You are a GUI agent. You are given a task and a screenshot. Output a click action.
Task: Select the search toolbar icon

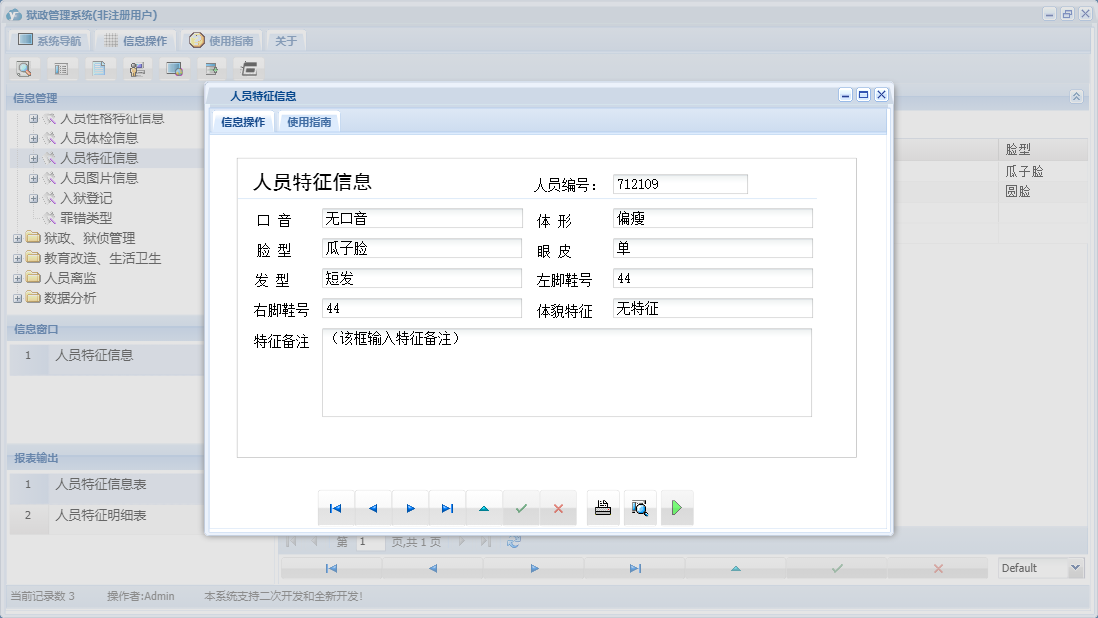(x=22, y=68)
